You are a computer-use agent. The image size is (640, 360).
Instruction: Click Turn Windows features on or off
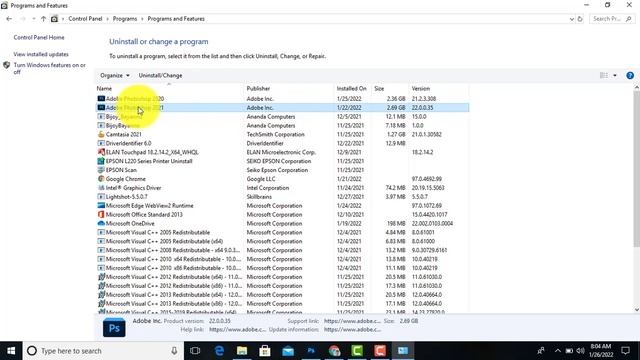pyautogui.click(x=49, y=68)
